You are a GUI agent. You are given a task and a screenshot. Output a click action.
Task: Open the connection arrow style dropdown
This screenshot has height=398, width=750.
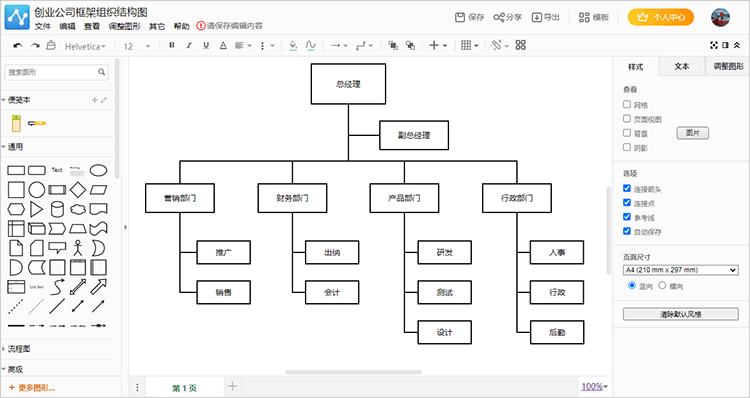(338, 45)
